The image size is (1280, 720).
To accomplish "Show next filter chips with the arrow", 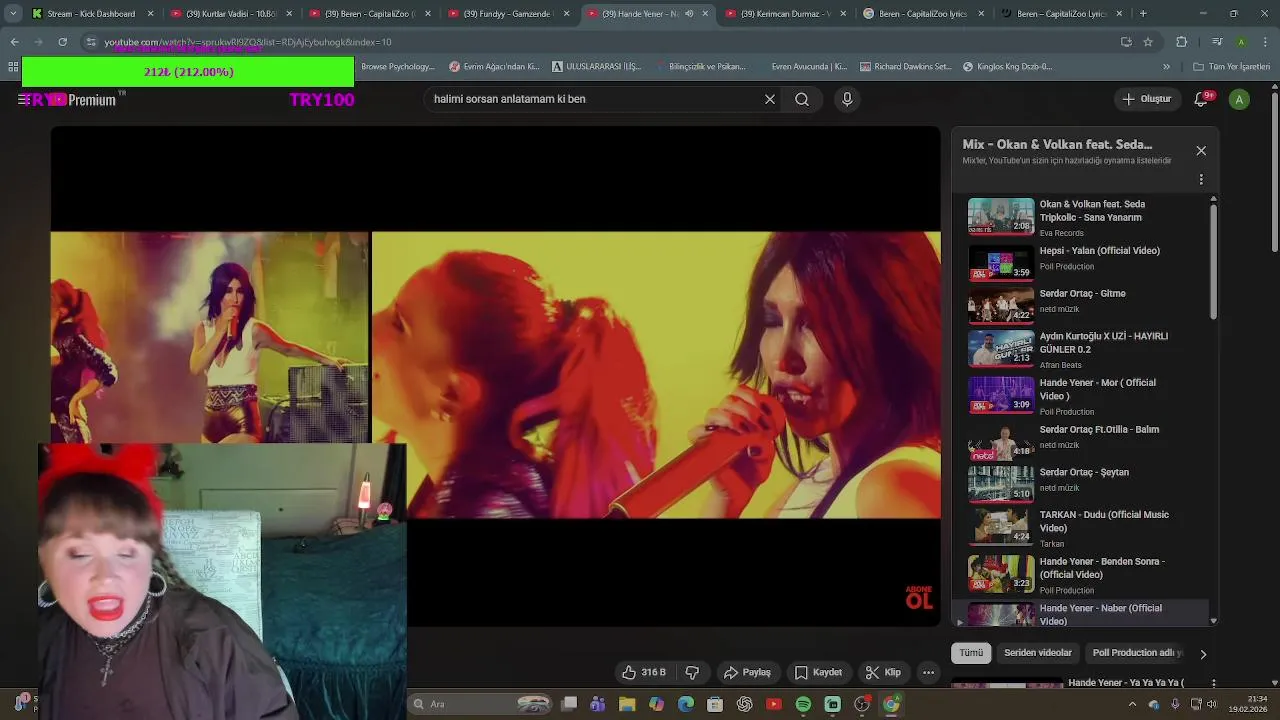I will point(1203,654).
